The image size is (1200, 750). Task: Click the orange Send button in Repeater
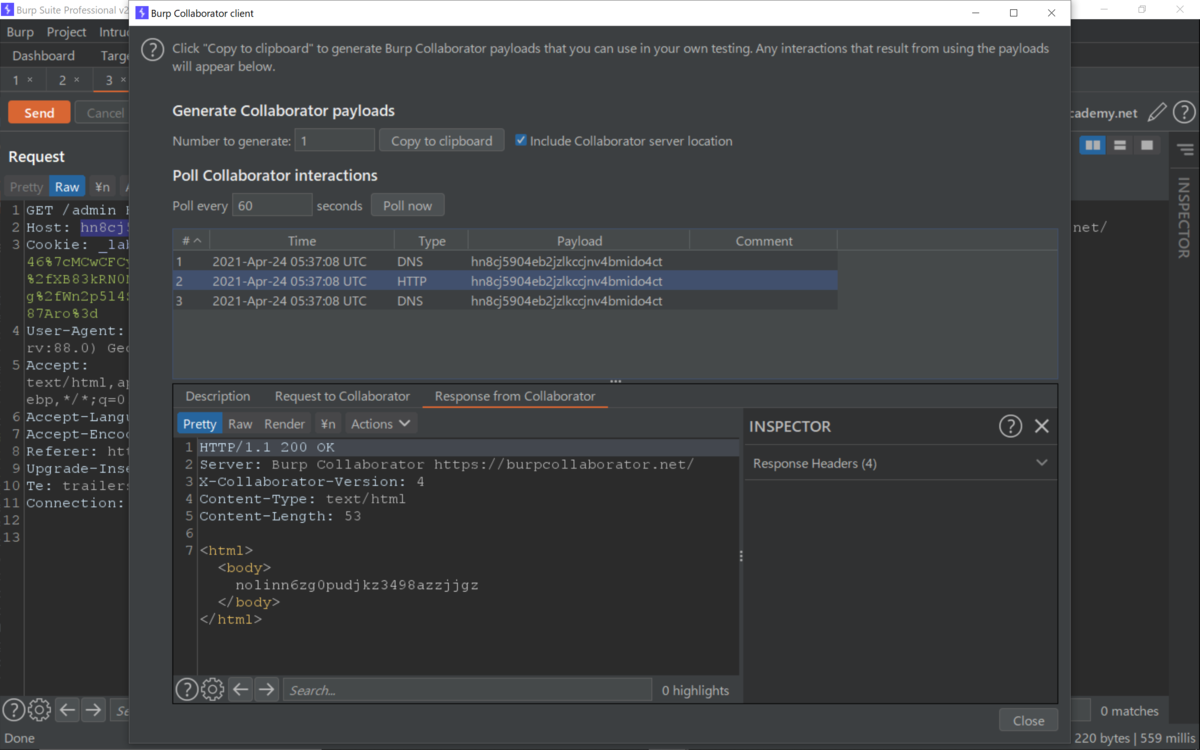pos(39,113)
